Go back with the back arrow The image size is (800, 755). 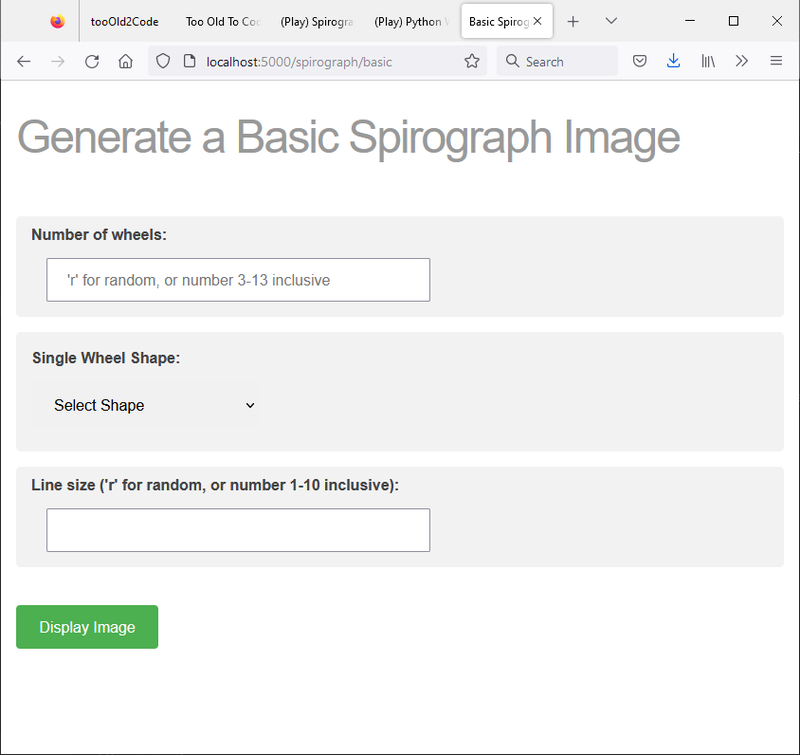point(23,62)
